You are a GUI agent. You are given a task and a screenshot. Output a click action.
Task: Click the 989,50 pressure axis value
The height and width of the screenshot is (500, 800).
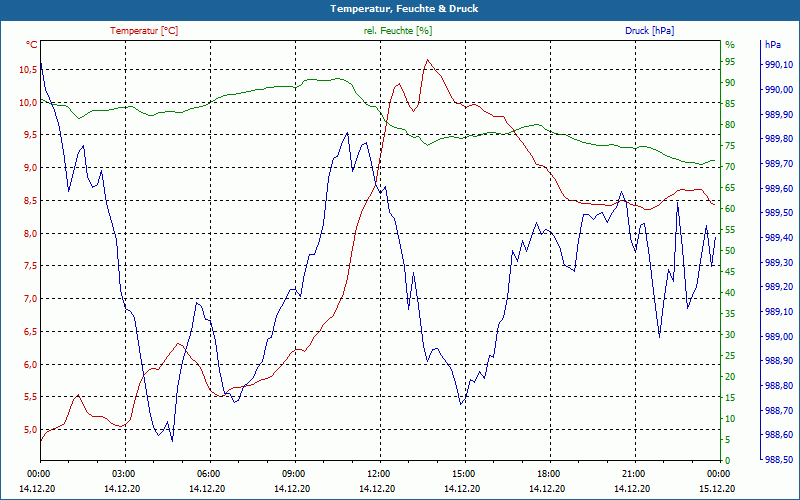click(x=779, y=213)
